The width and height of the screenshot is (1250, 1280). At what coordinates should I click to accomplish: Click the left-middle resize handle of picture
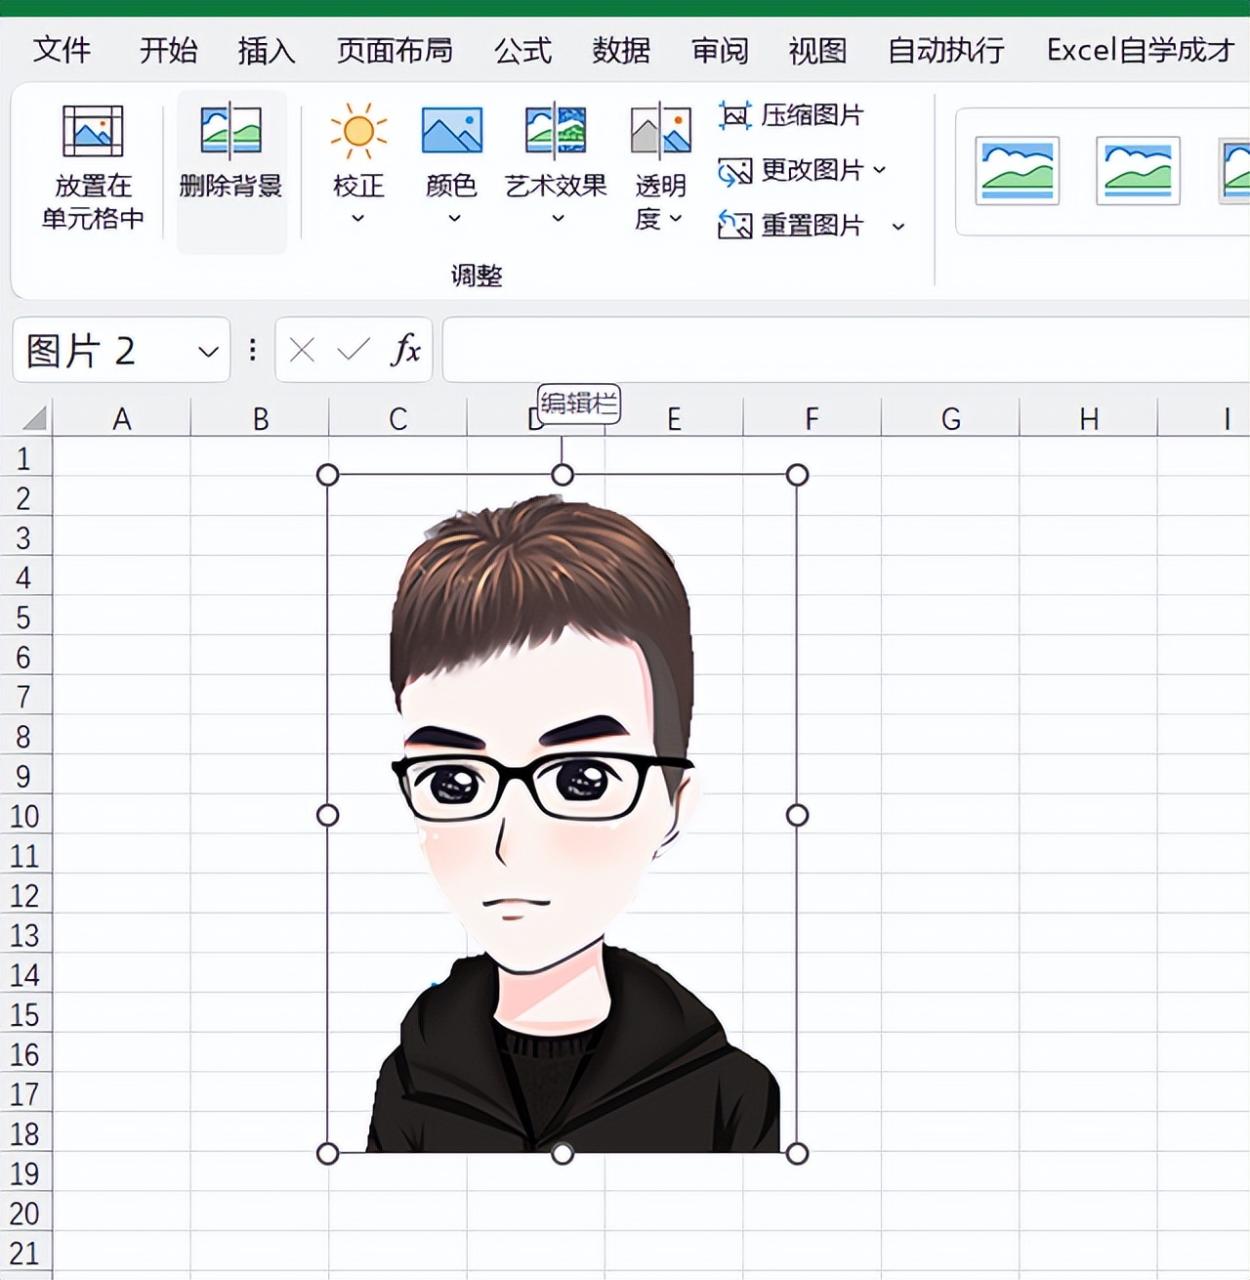point(327,815)
